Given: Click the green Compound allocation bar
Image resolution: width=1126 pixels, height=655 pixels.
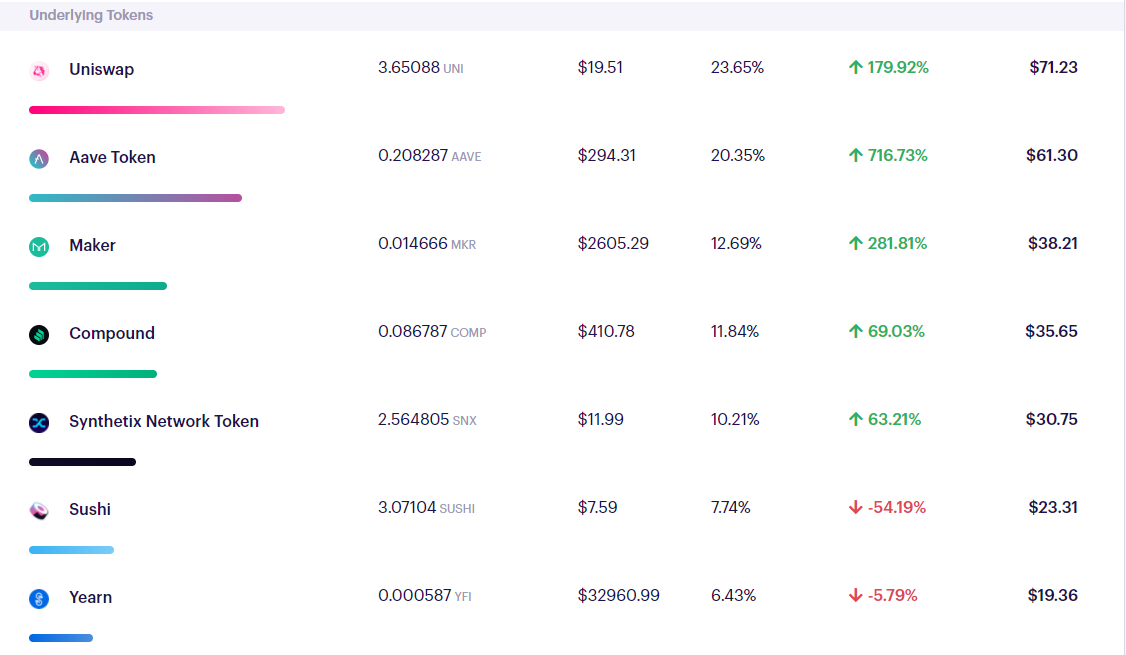Looking at the screenshot, I should click(x=93, y=374).
